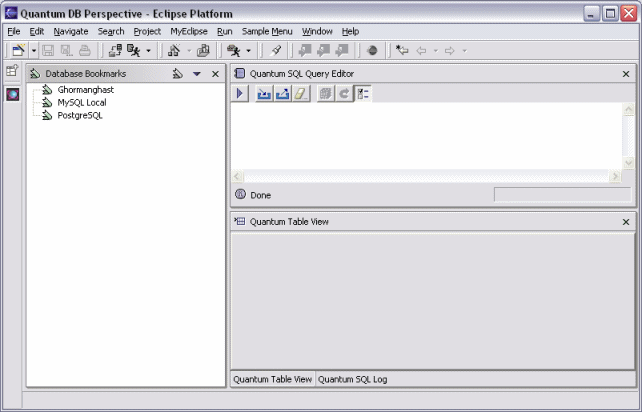Click the export query icon
Viewport: 642px width, 412px height.
tap(282, 93)
